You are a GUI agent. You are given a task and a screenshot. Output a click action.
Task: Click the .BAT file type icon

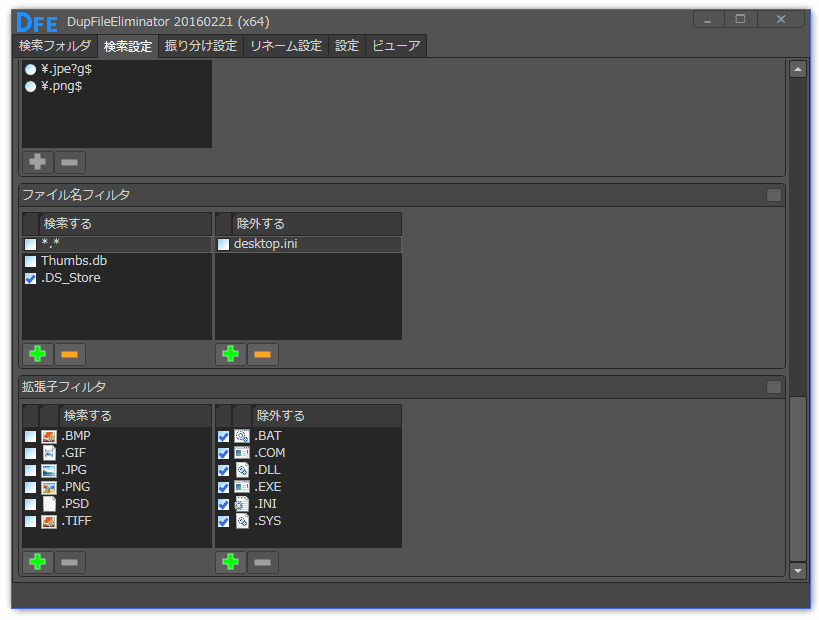pos(242,436)
